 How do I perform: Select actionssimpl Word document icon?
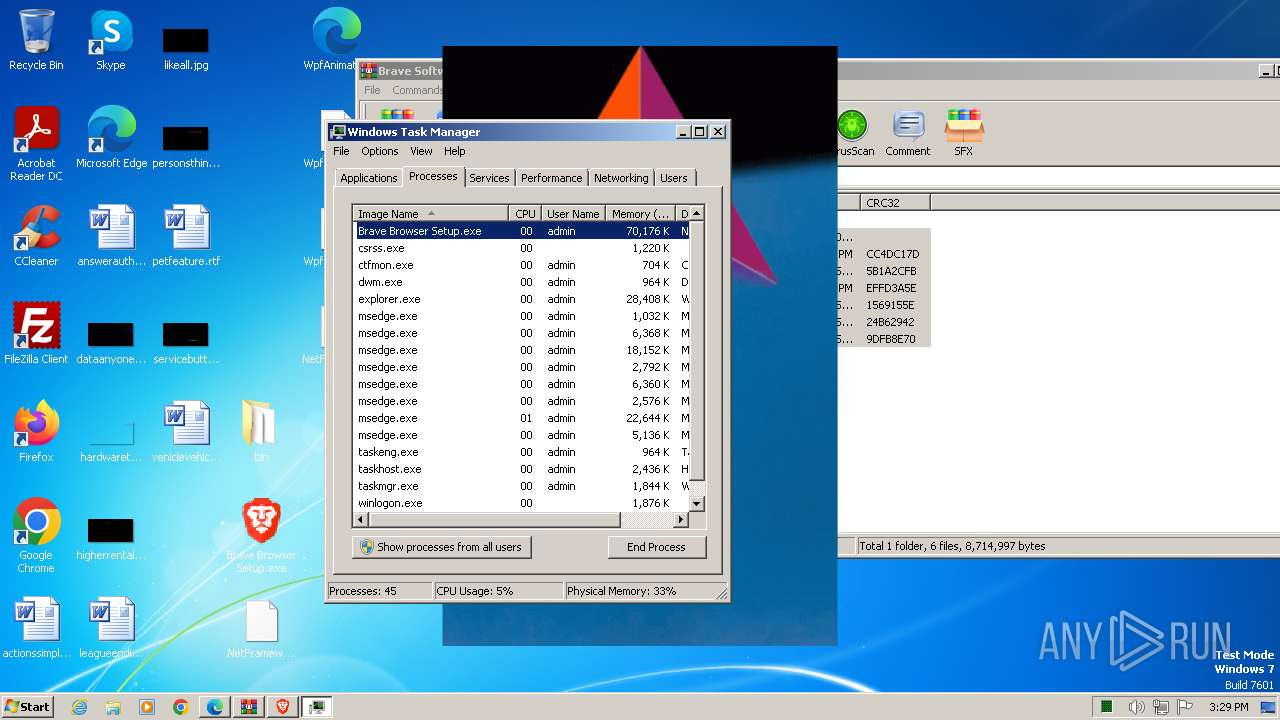tap(36, 628)
